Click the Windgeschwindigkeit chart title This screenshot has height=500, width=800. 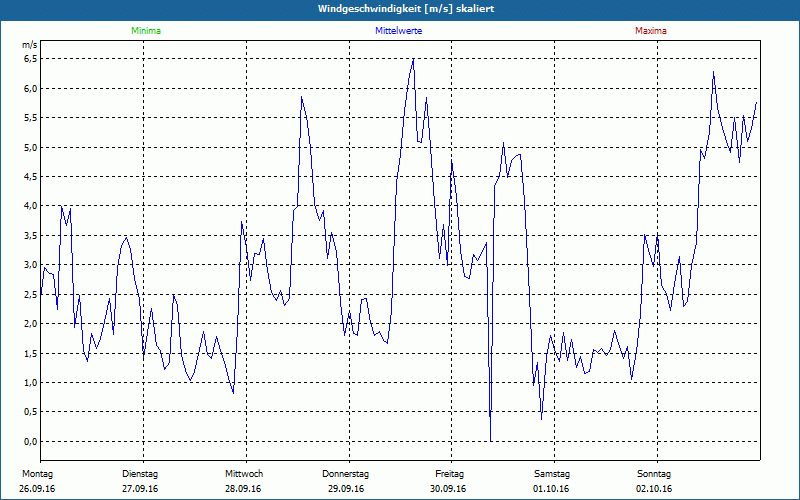point(406,9)
